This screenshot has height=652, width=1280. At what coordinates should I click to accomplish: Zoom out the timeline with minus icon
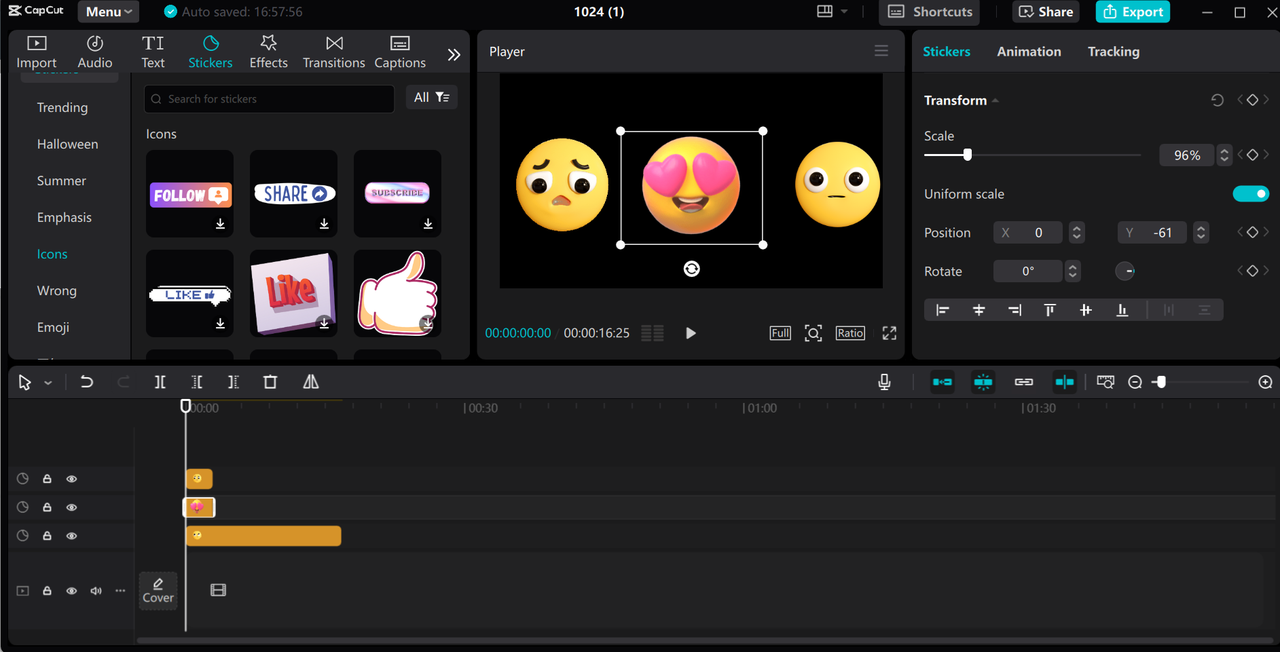pos(1135,382)
